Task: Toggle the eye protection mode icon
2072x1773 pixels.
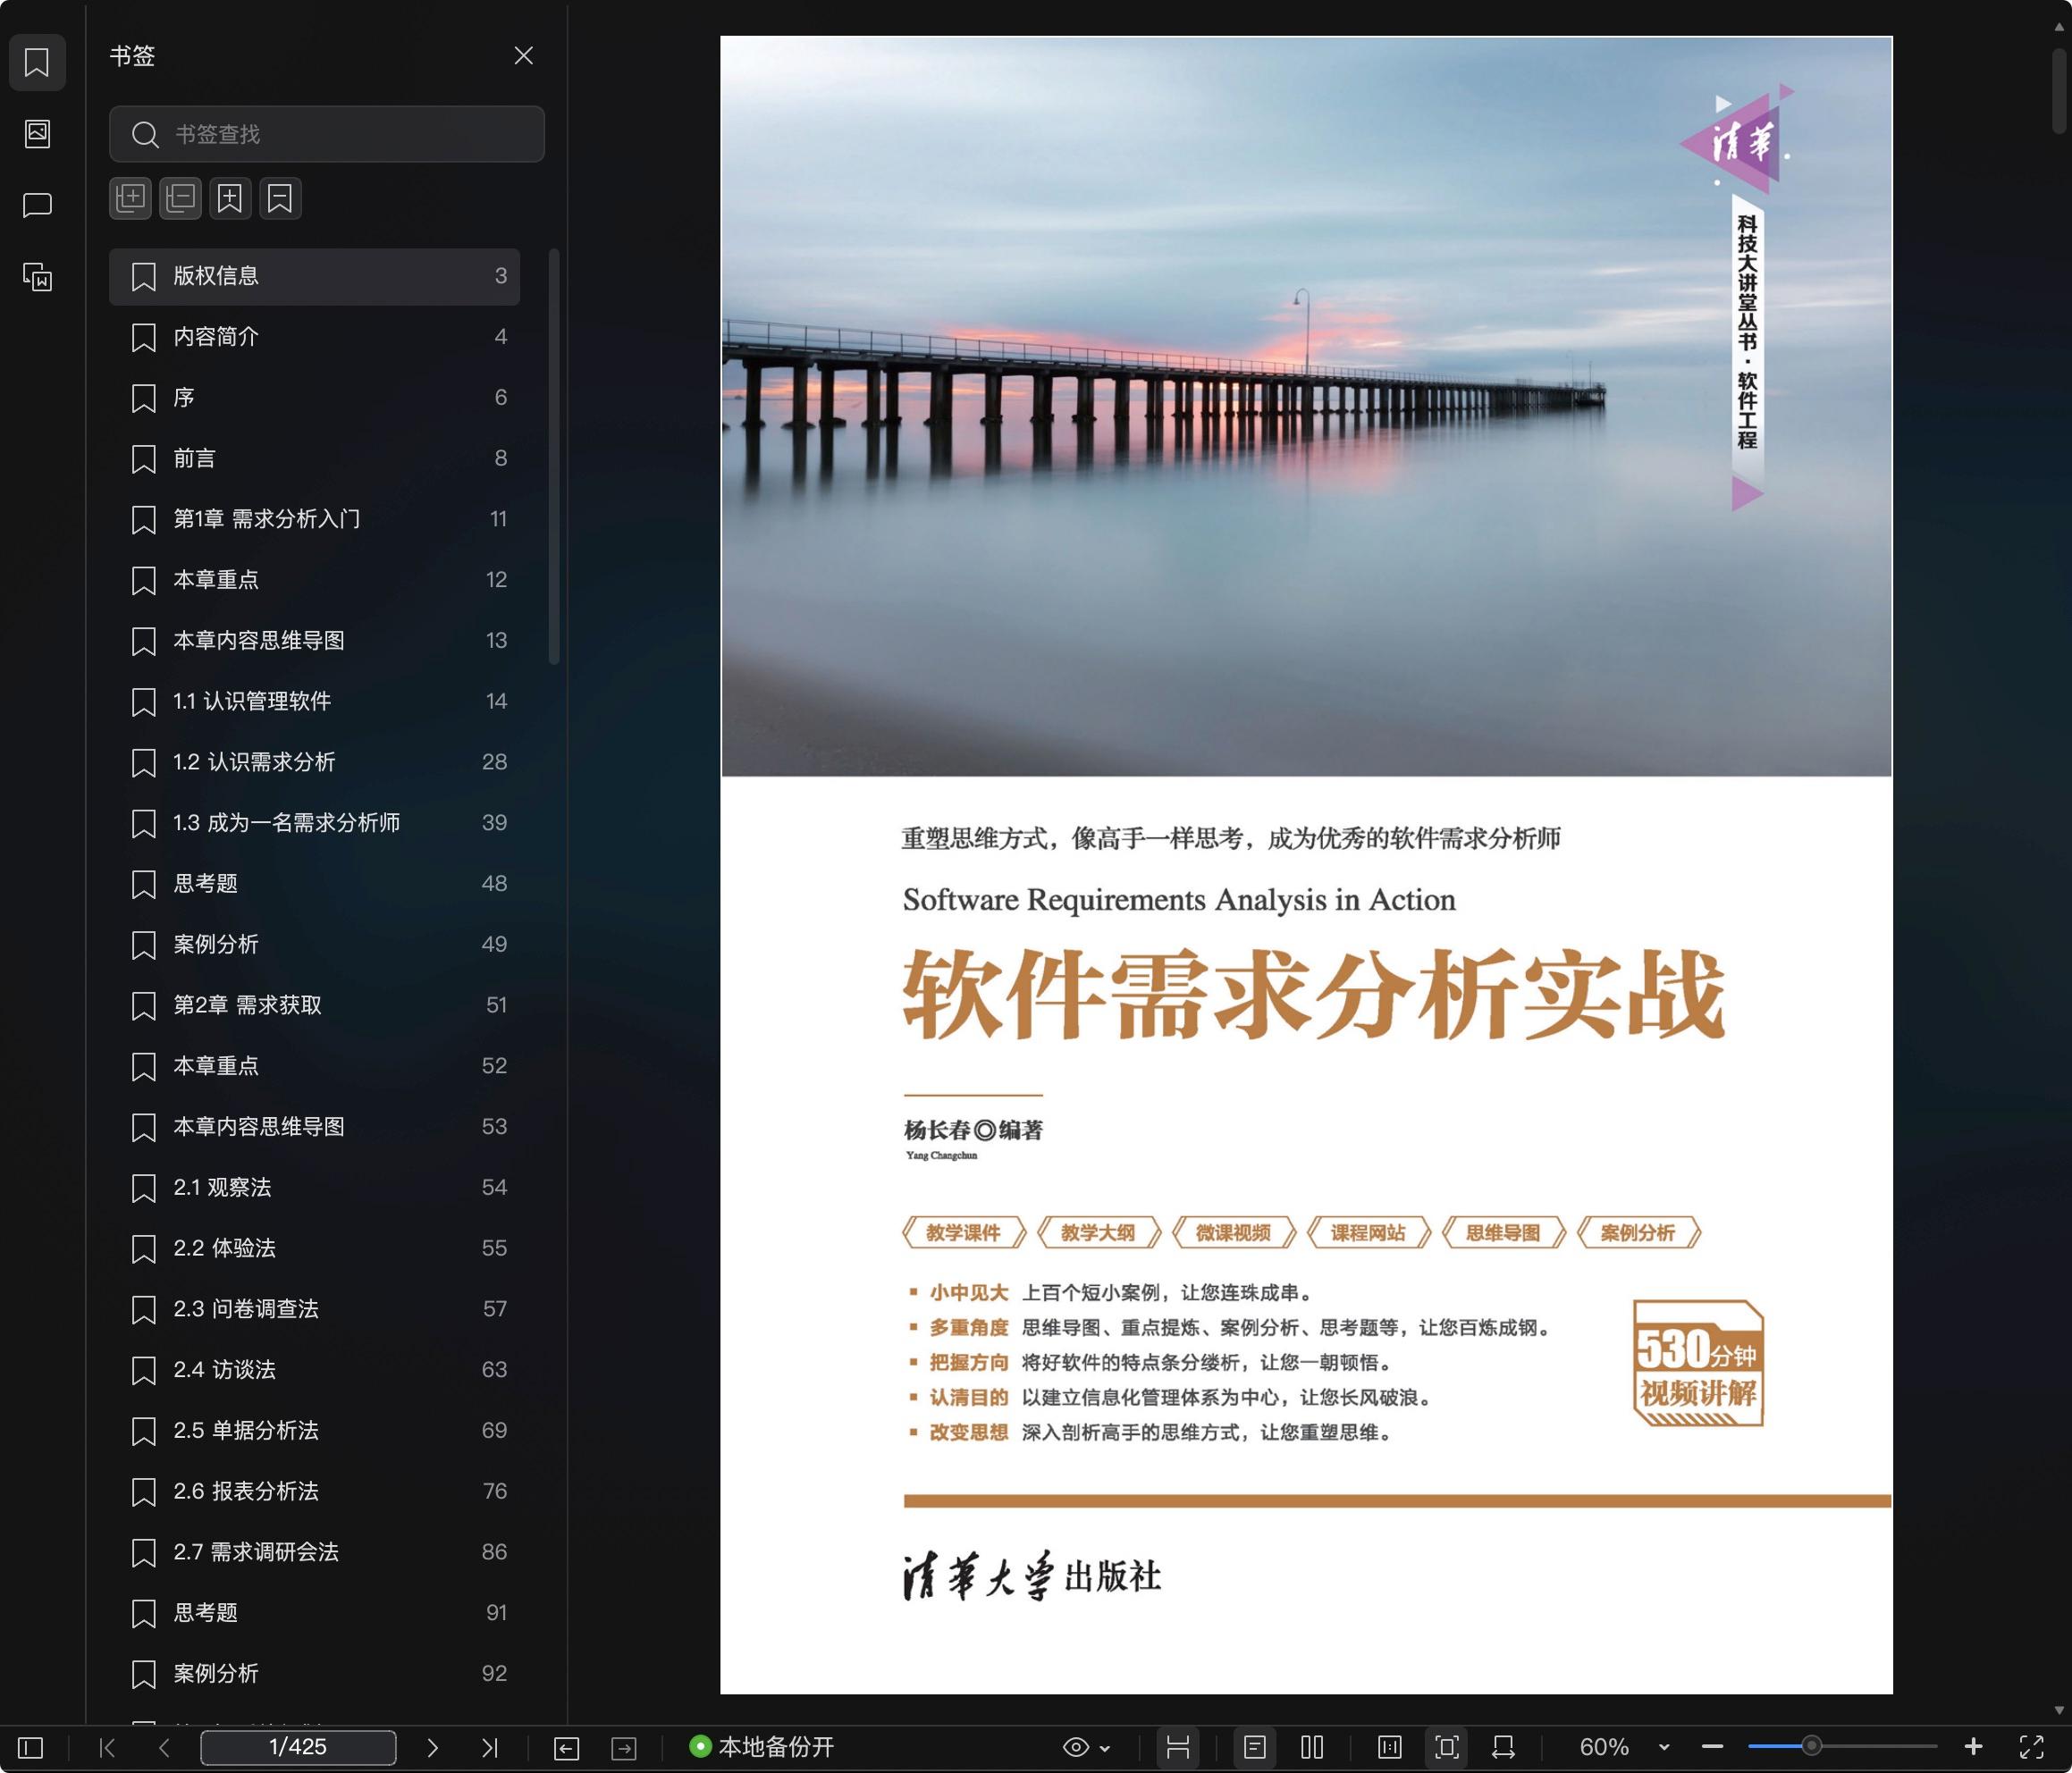Action: [x=1075, y=1747]
